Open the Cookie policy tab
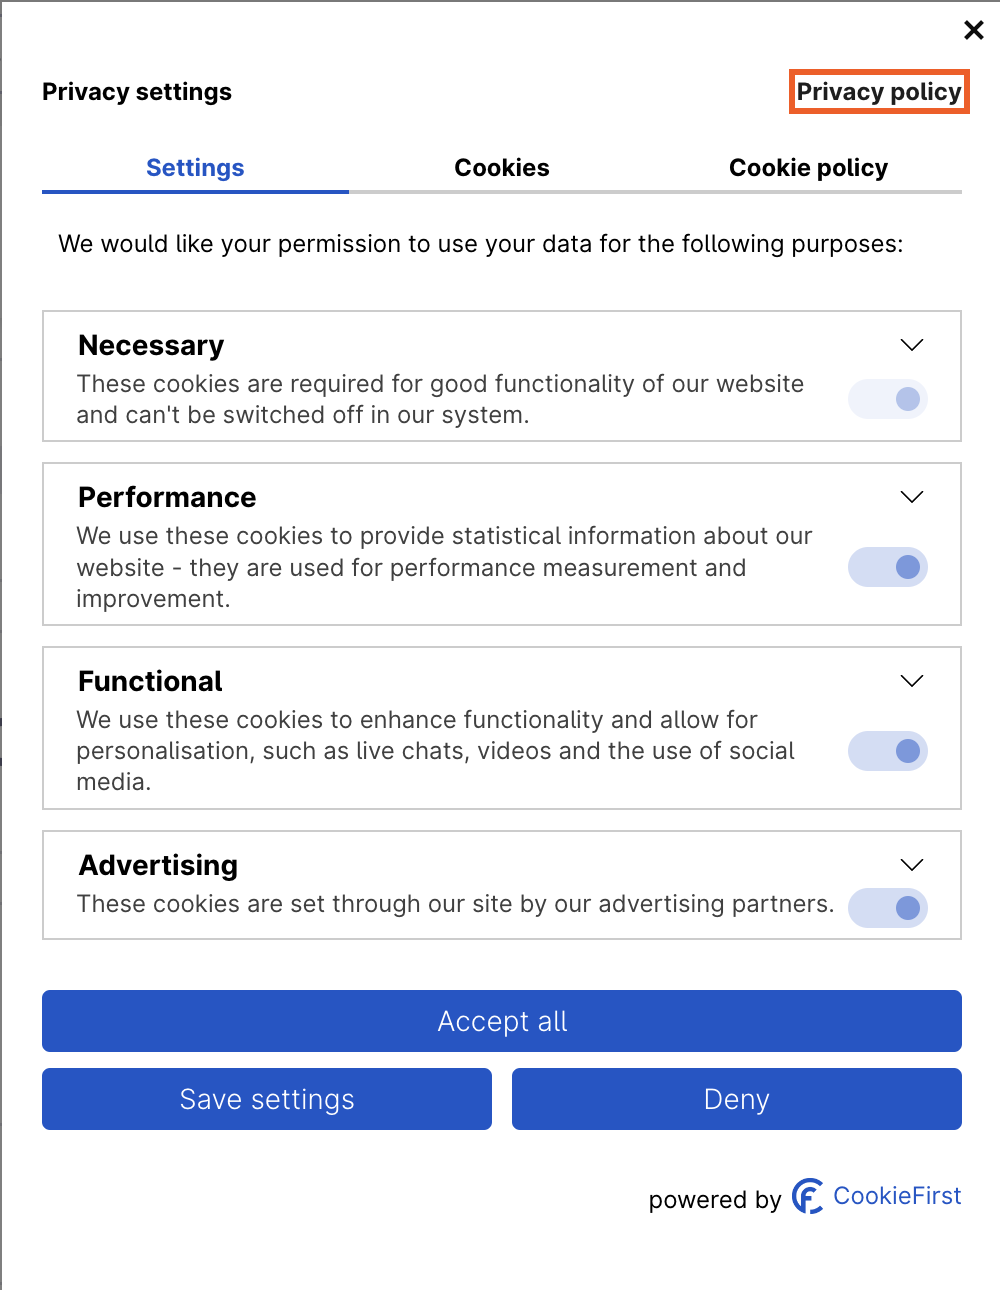The width and height of the screenshot is (1000, 1290). [808, 168]
